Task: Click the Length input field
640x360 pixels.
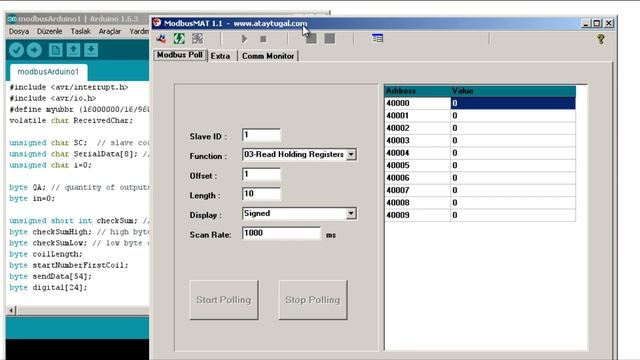Action: 261,194
